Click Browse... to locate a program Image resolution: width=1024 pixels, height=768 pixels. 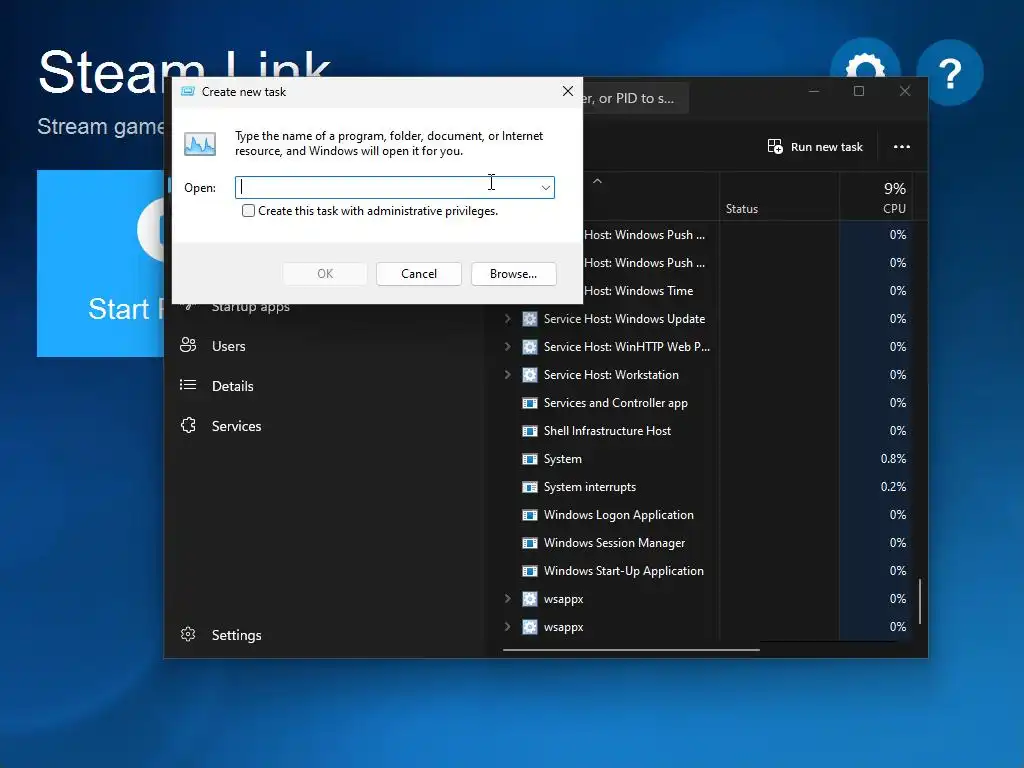point(513,274)
